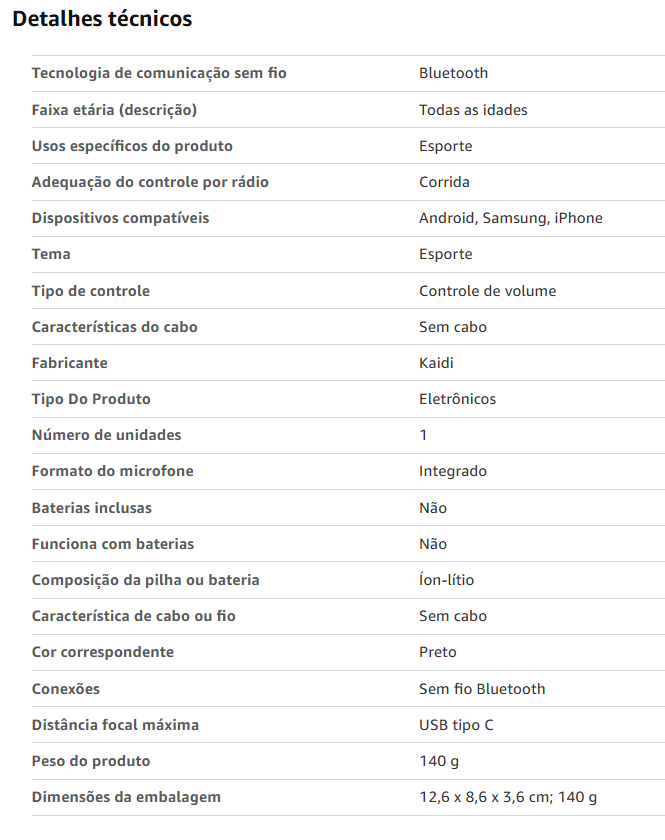The width and height of the screenshot is (665, 840).
Task: Click the "Preto" color value
Action: [x=438, y=652]
